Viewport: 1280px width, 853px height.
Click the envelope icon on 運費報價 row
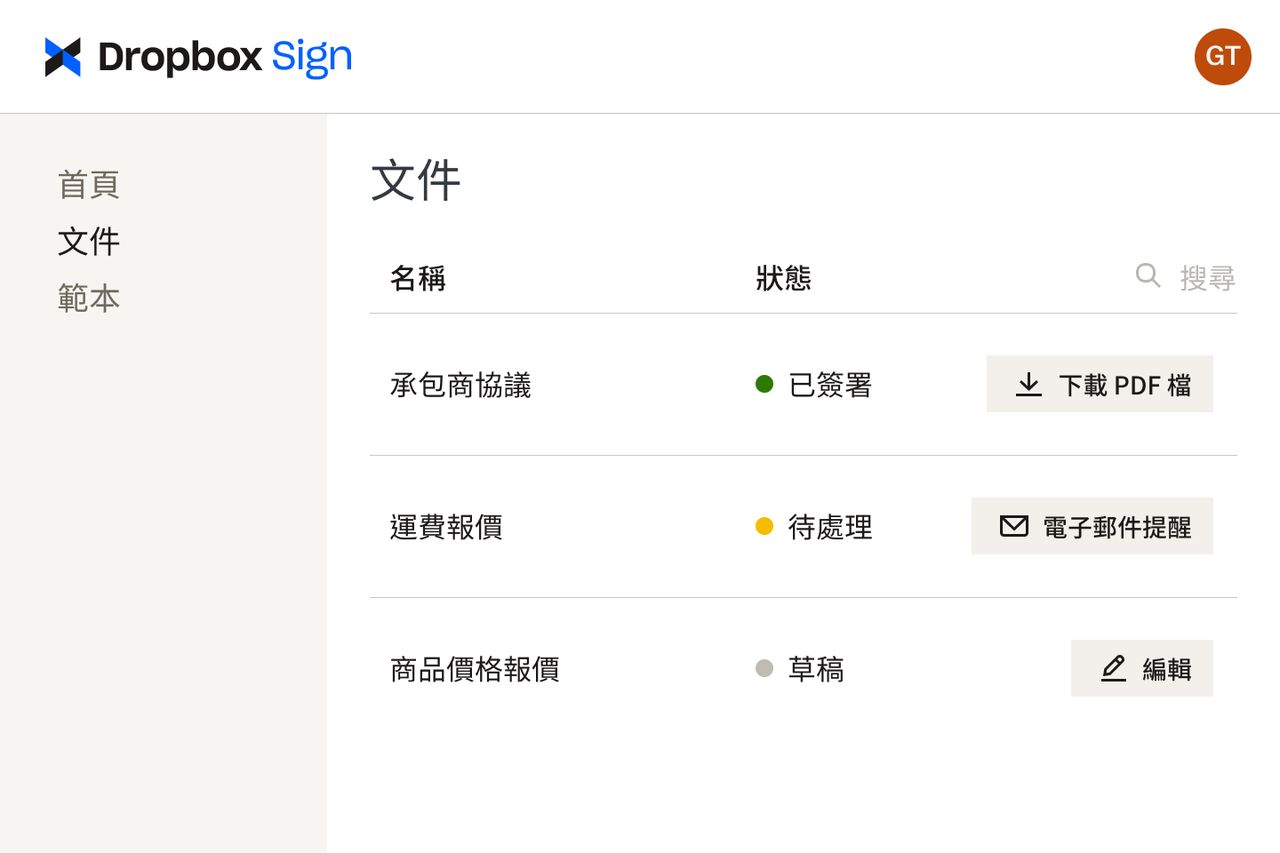coord(1014,525)
